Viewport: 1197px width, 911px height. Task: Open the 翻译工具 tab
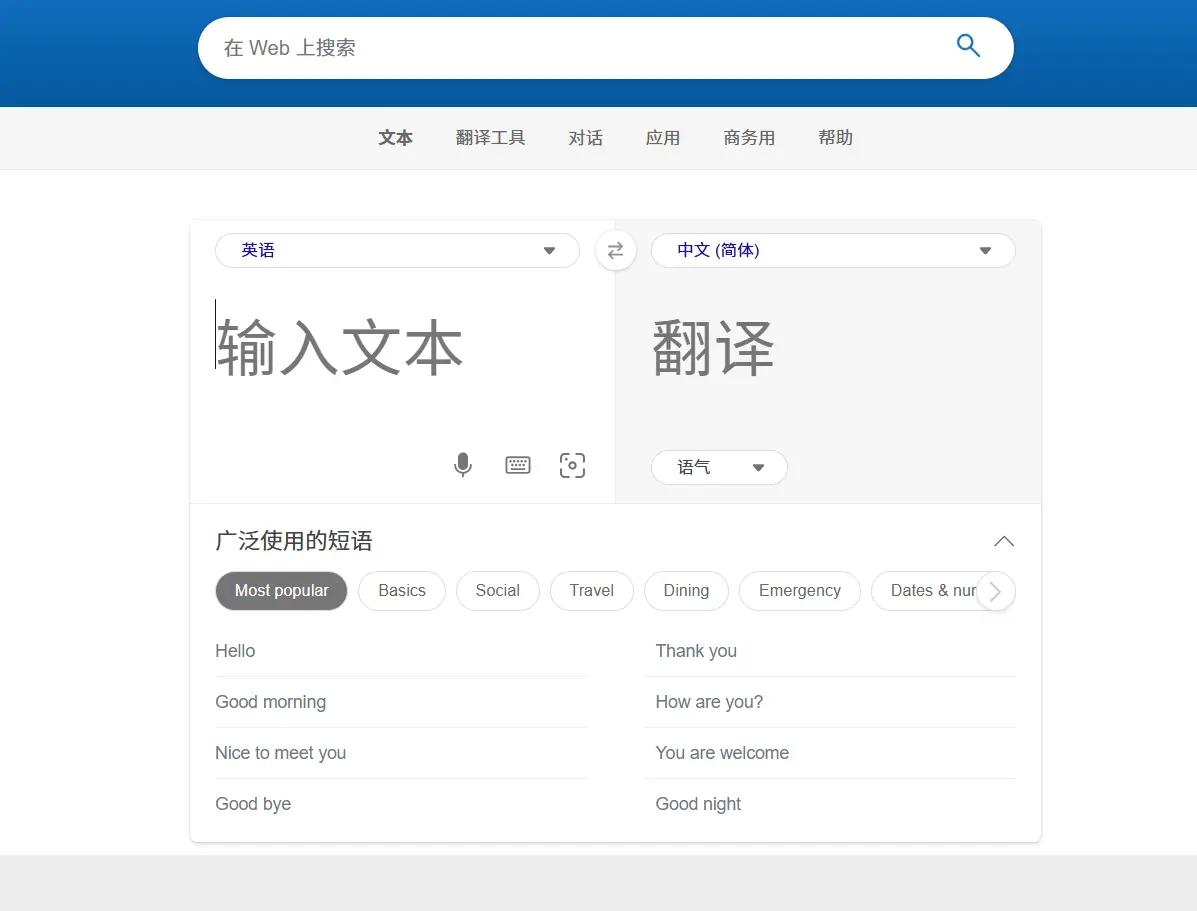491,138
